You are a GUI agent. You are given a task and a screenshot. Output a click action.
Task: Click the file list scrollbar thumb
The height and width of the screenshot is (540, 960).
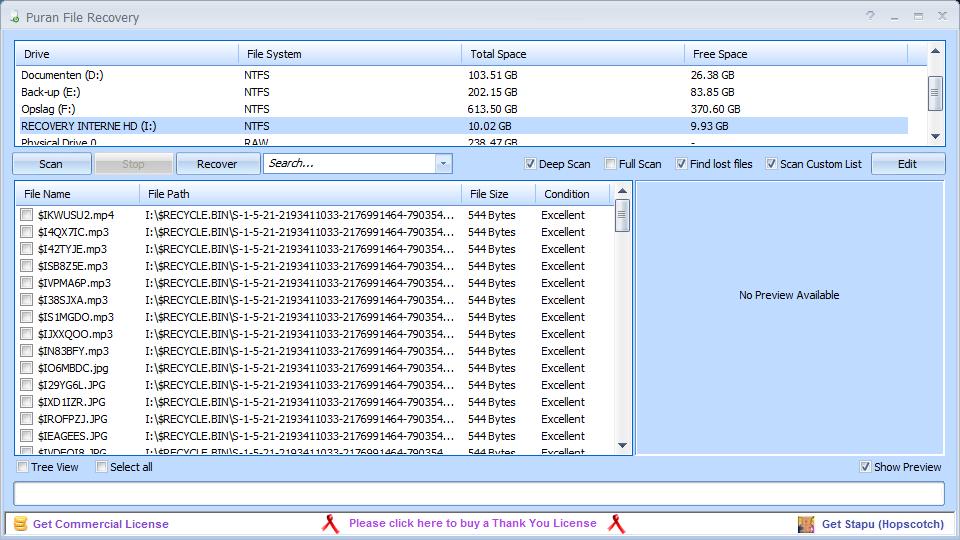click(x=622, y=216)
